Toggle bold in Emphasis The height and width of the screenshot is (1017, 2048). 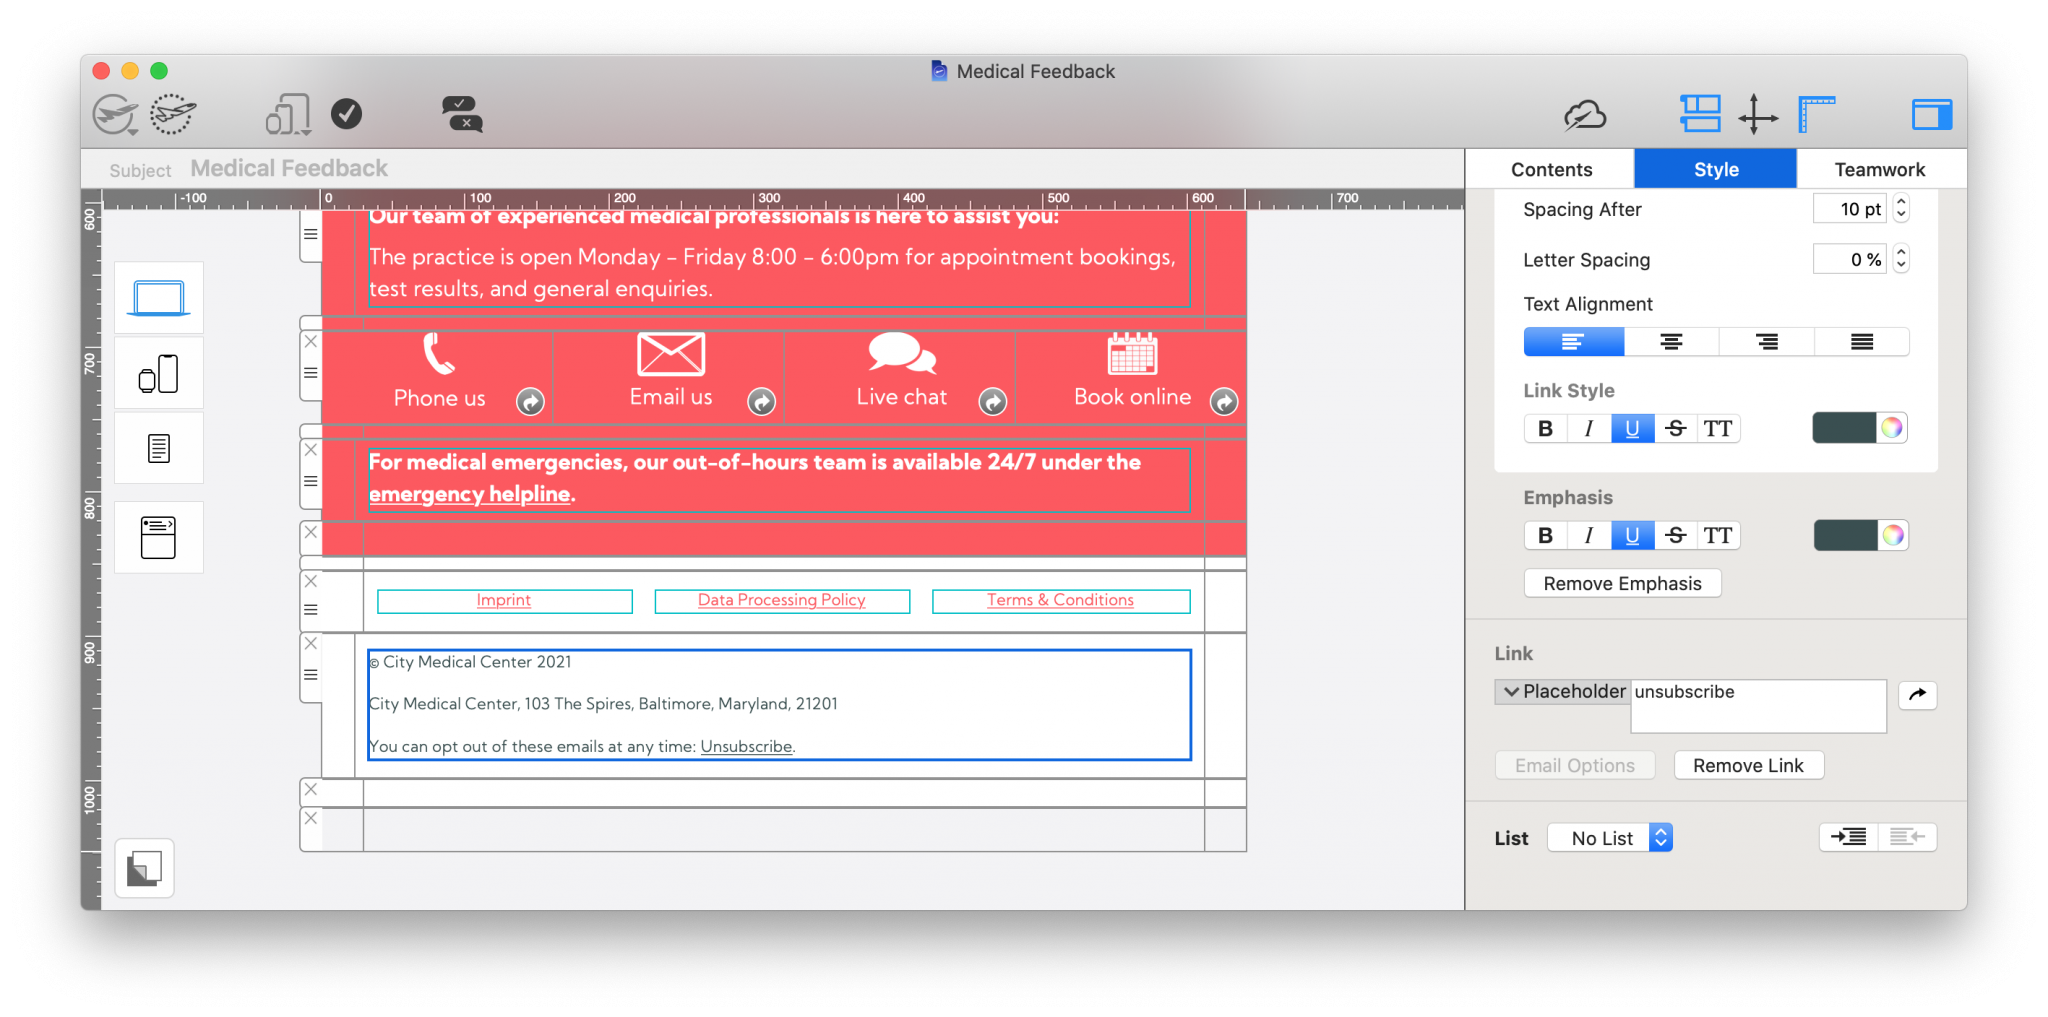pyautogui.click(x=1545, y=536)
